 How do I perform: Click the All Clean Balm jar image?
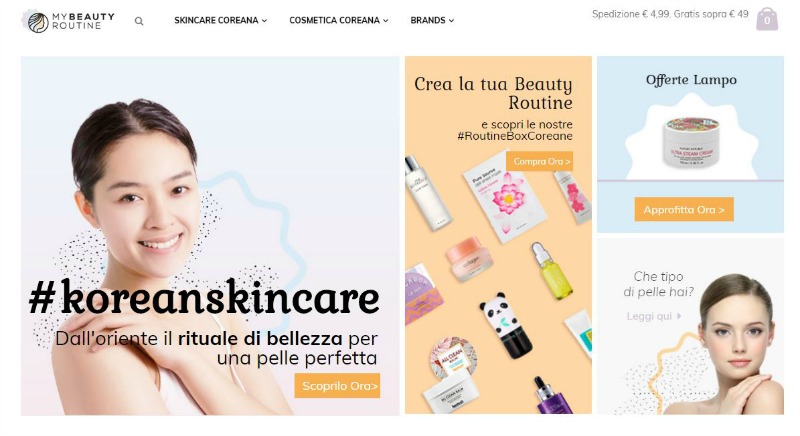(x=452, y=374)
